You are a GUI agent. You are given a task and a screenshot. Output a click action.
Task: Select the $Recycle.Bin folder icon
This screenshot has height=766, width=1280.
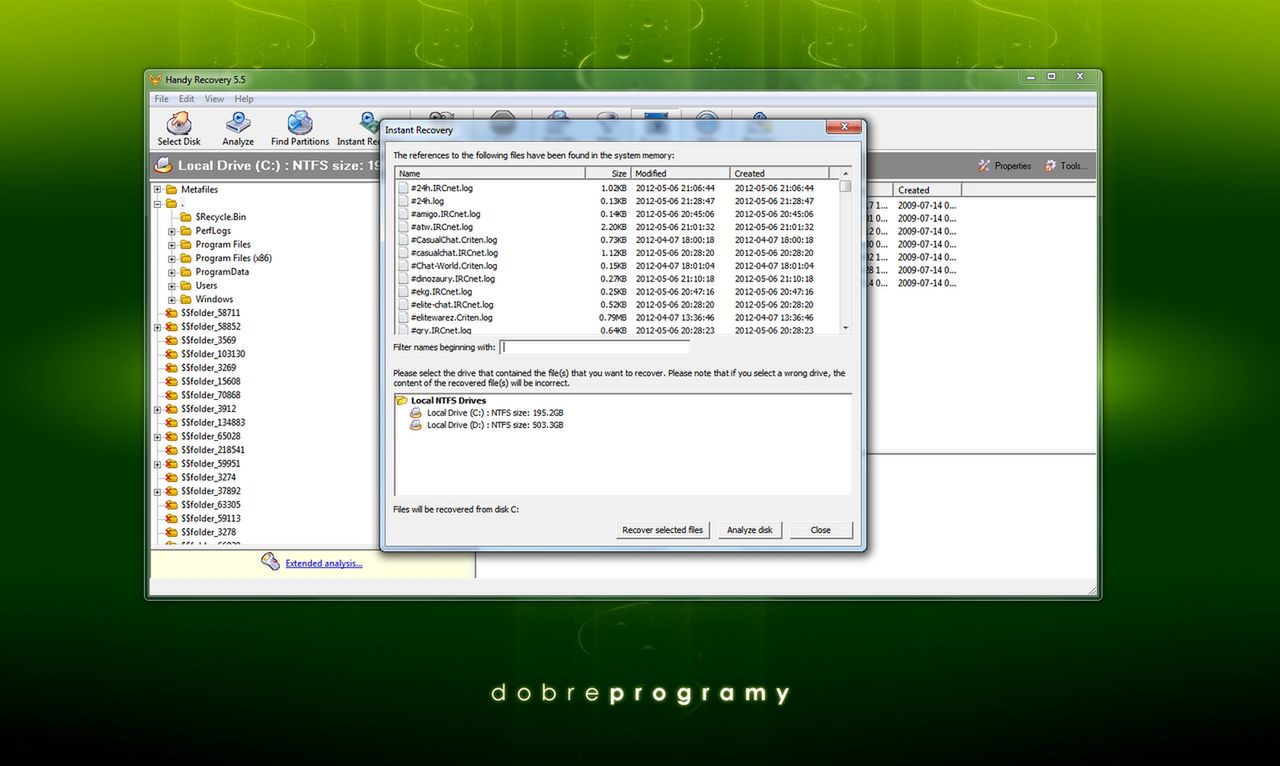click(186, 217)
